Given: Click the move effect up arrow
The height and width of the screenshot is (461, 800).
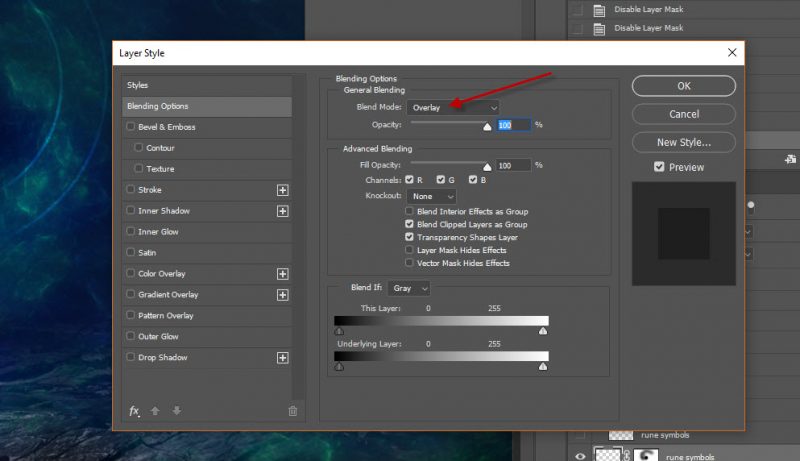Looking at the screenshot, I should [155, 411].
